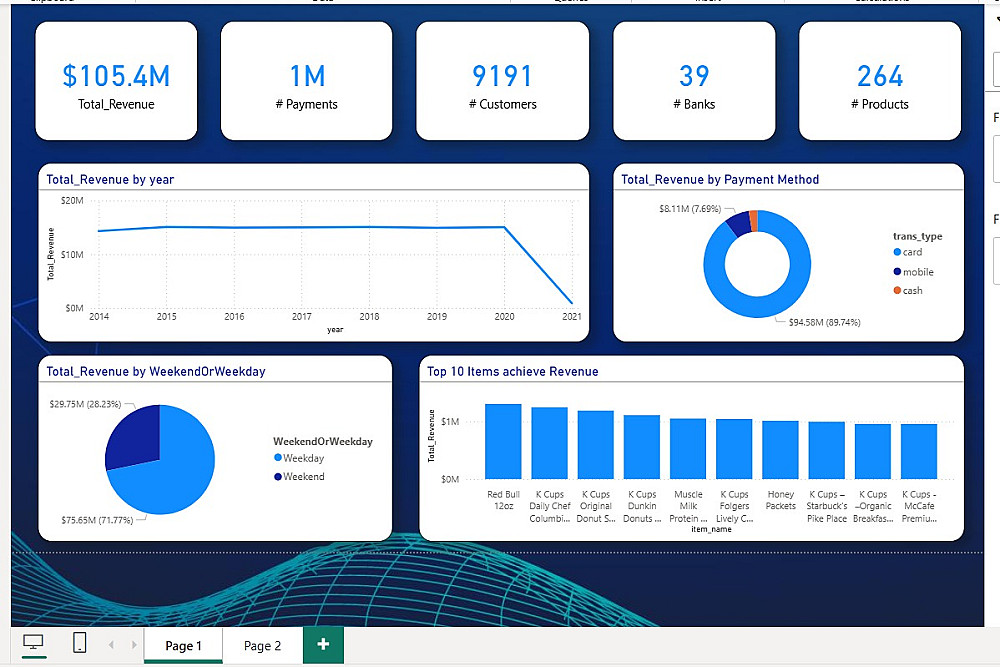This screenshot has width=1000, height=667.
Task: Select the orange cash donut segment
Action: pyautogui.click(x=754, y=220)
